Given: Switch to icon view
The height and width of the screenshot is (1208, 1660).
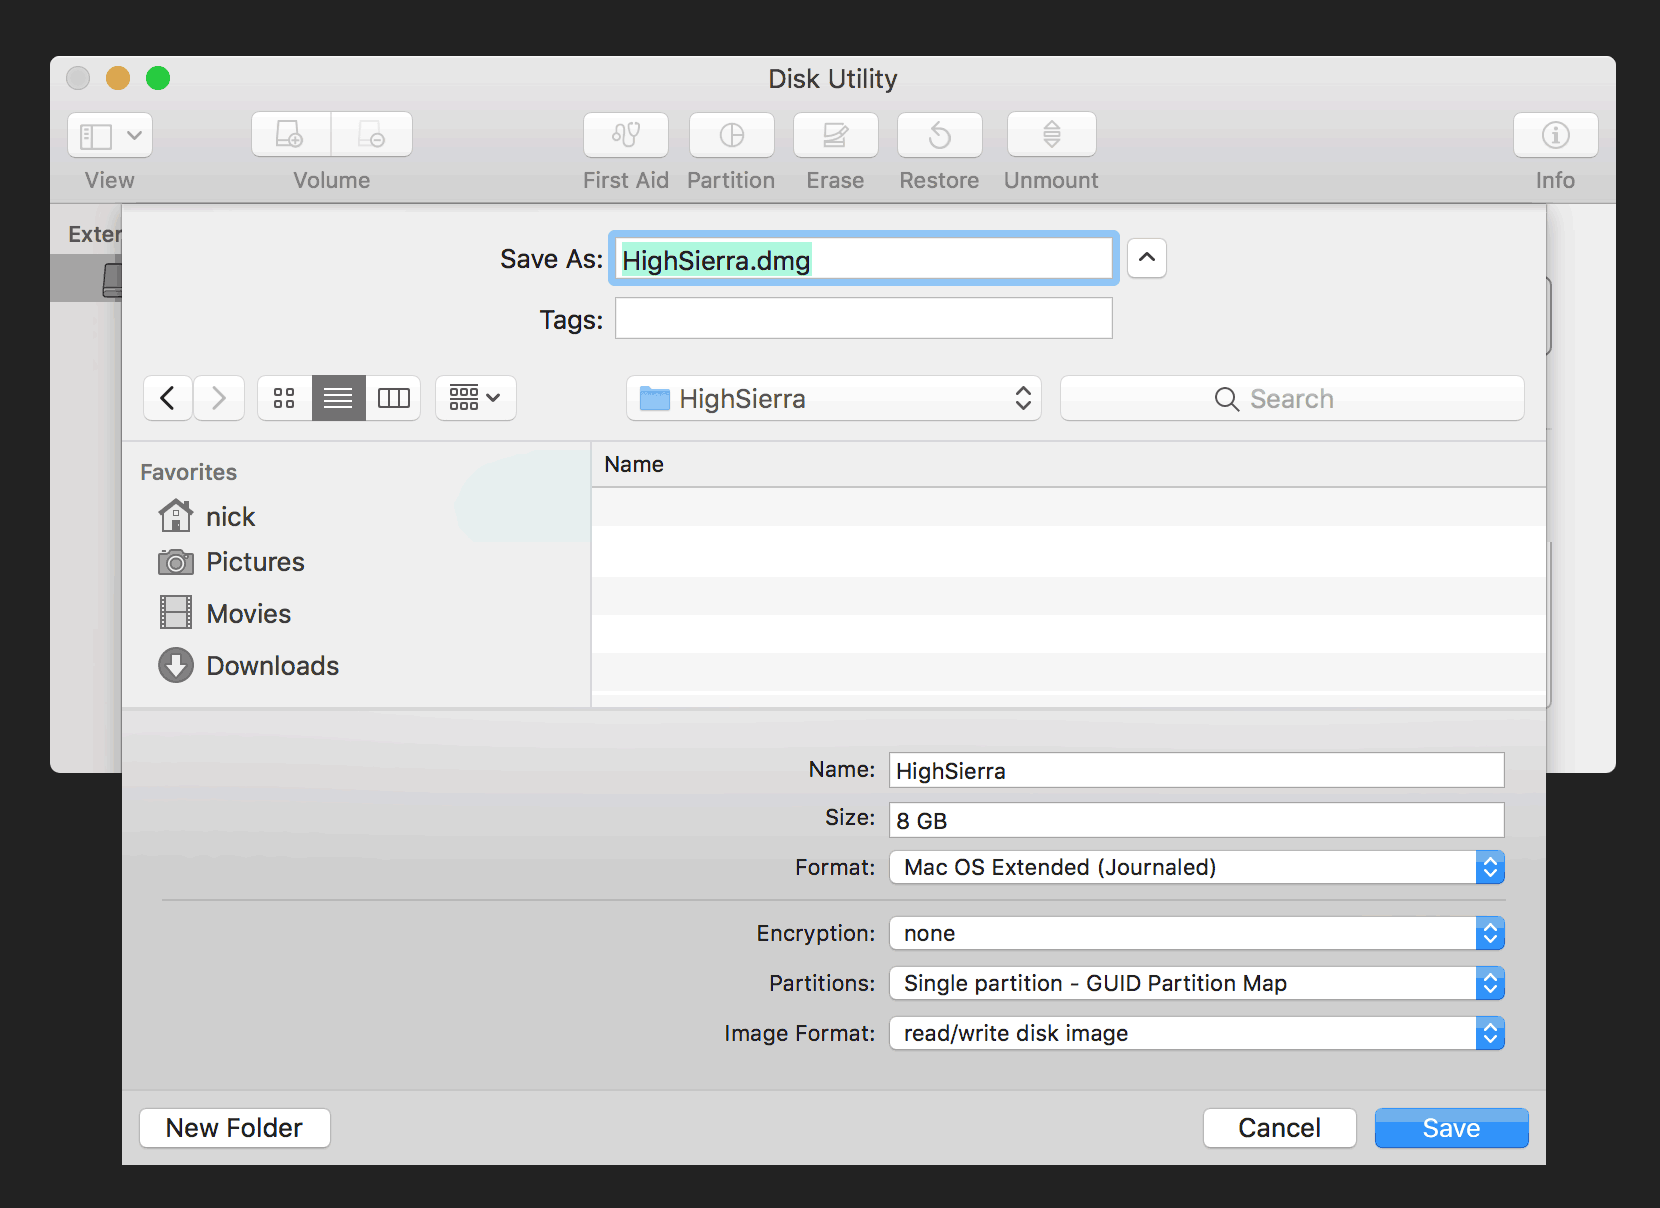Looking at the screenshot, I should click(x=285, y=398).
